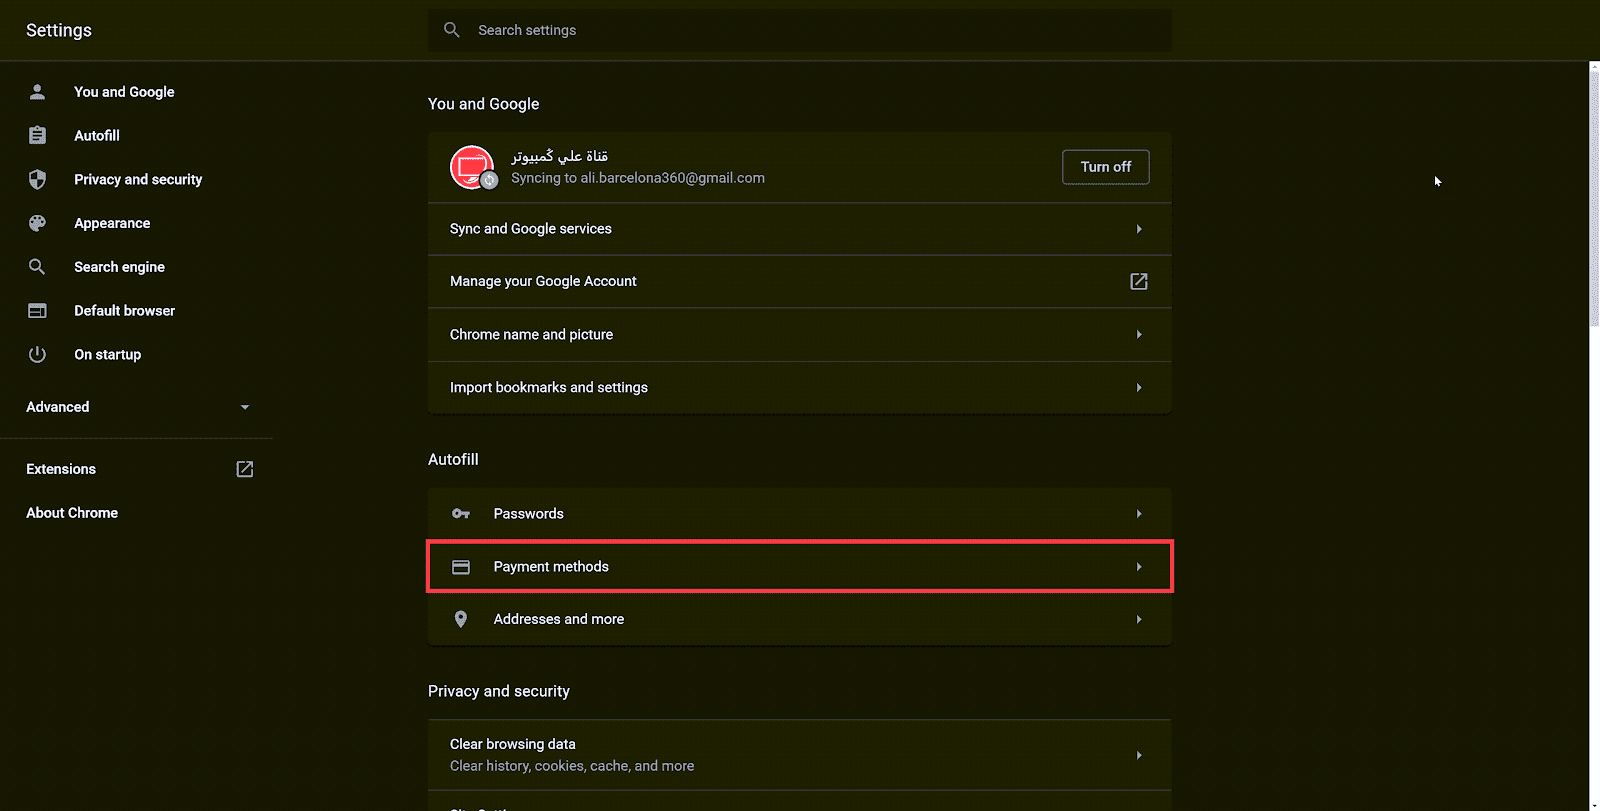
Task: Expand Addresses and more row chevron
Action: [1139, 619]
